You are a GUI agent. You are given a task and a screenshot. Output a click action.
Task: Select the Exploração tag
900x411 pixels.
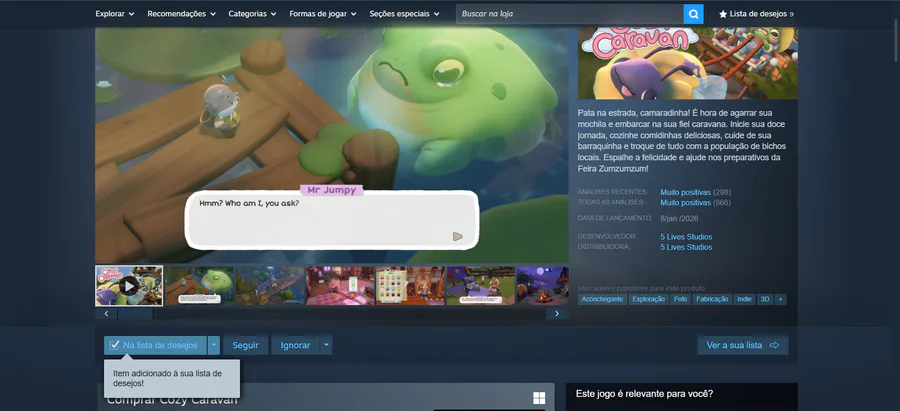tap(648, 299)
